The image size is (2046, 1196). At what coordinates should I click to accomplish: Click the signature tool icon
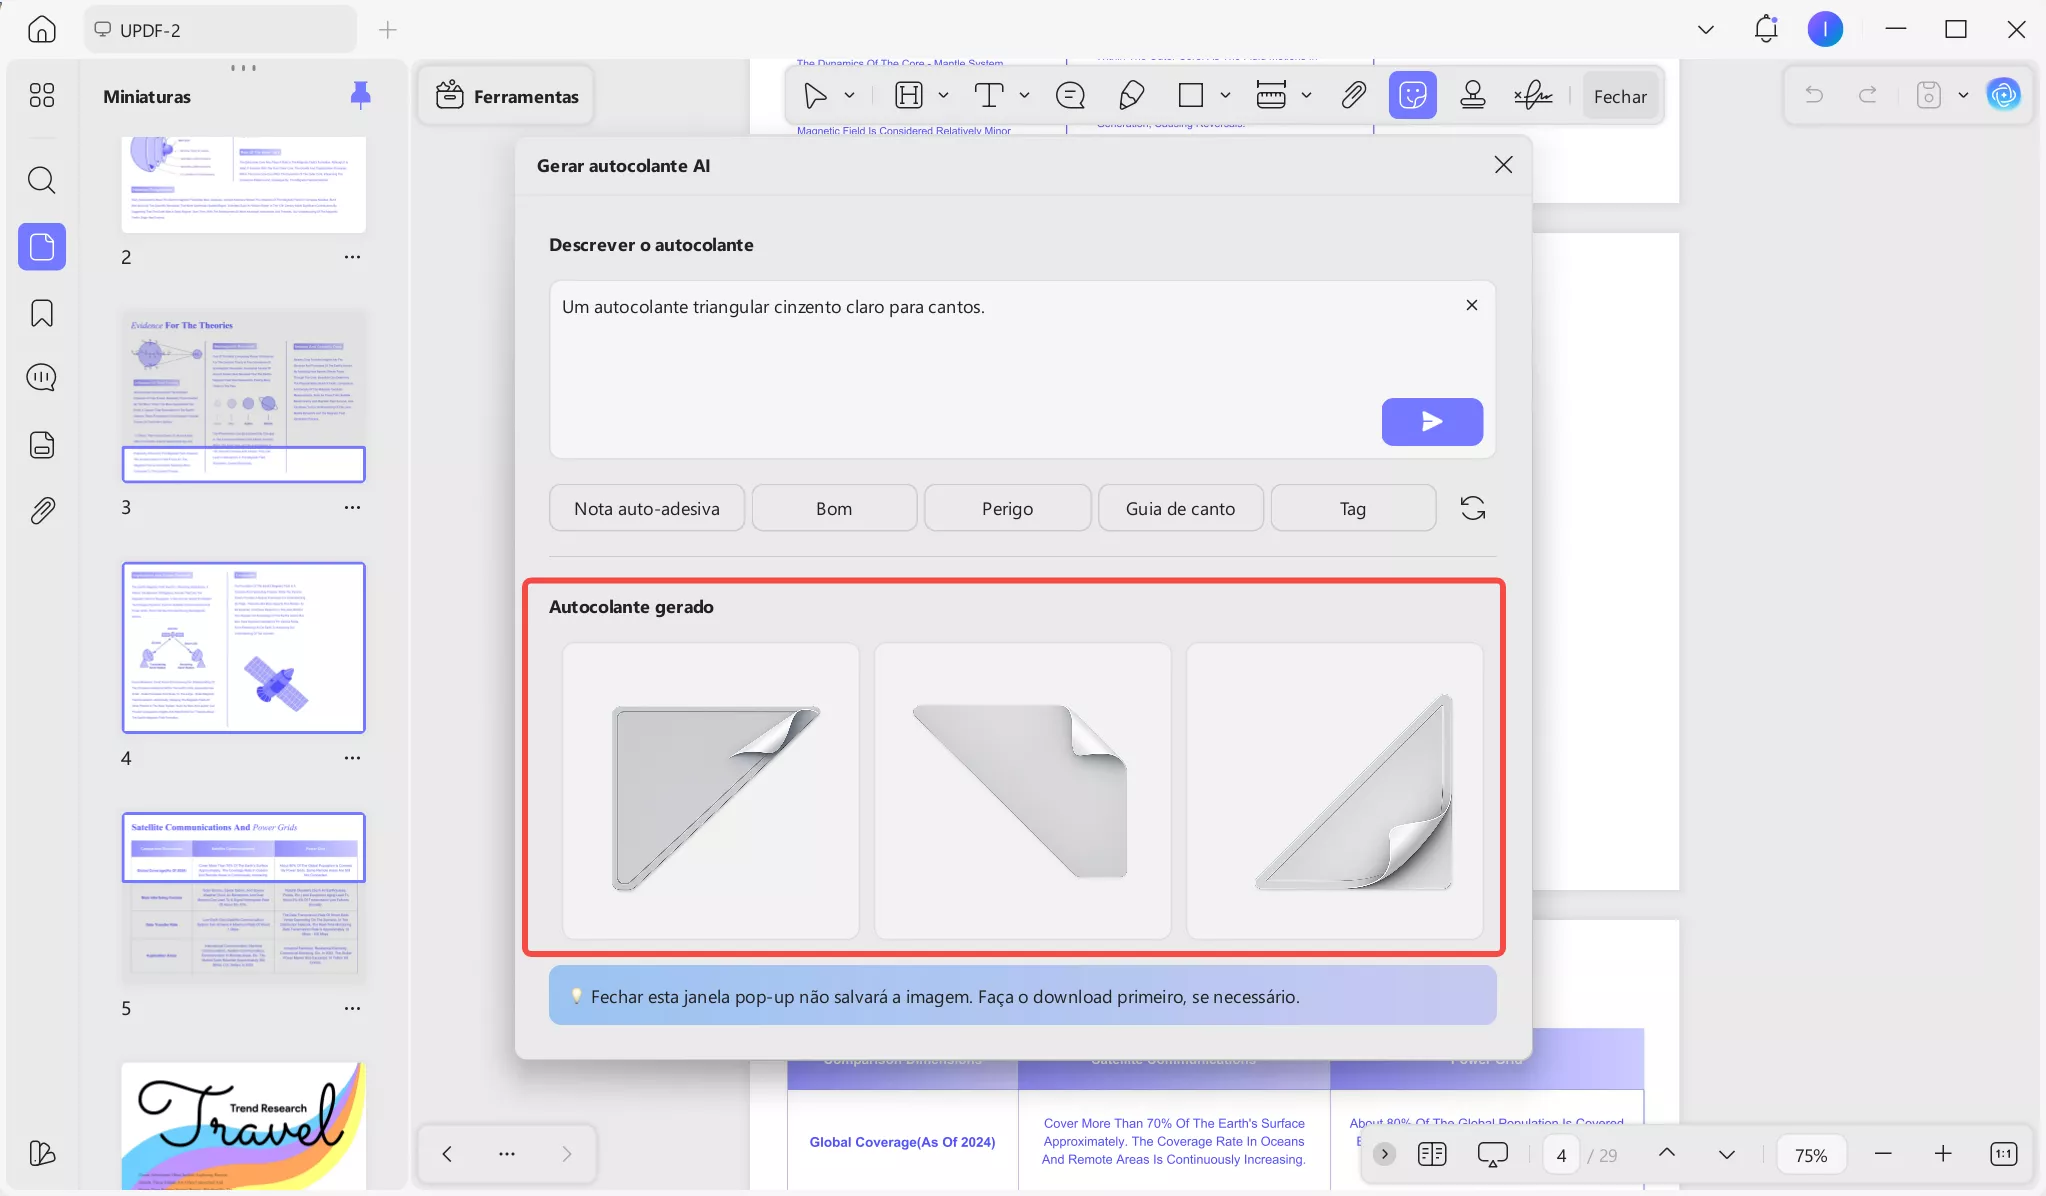coord(1532,96)
